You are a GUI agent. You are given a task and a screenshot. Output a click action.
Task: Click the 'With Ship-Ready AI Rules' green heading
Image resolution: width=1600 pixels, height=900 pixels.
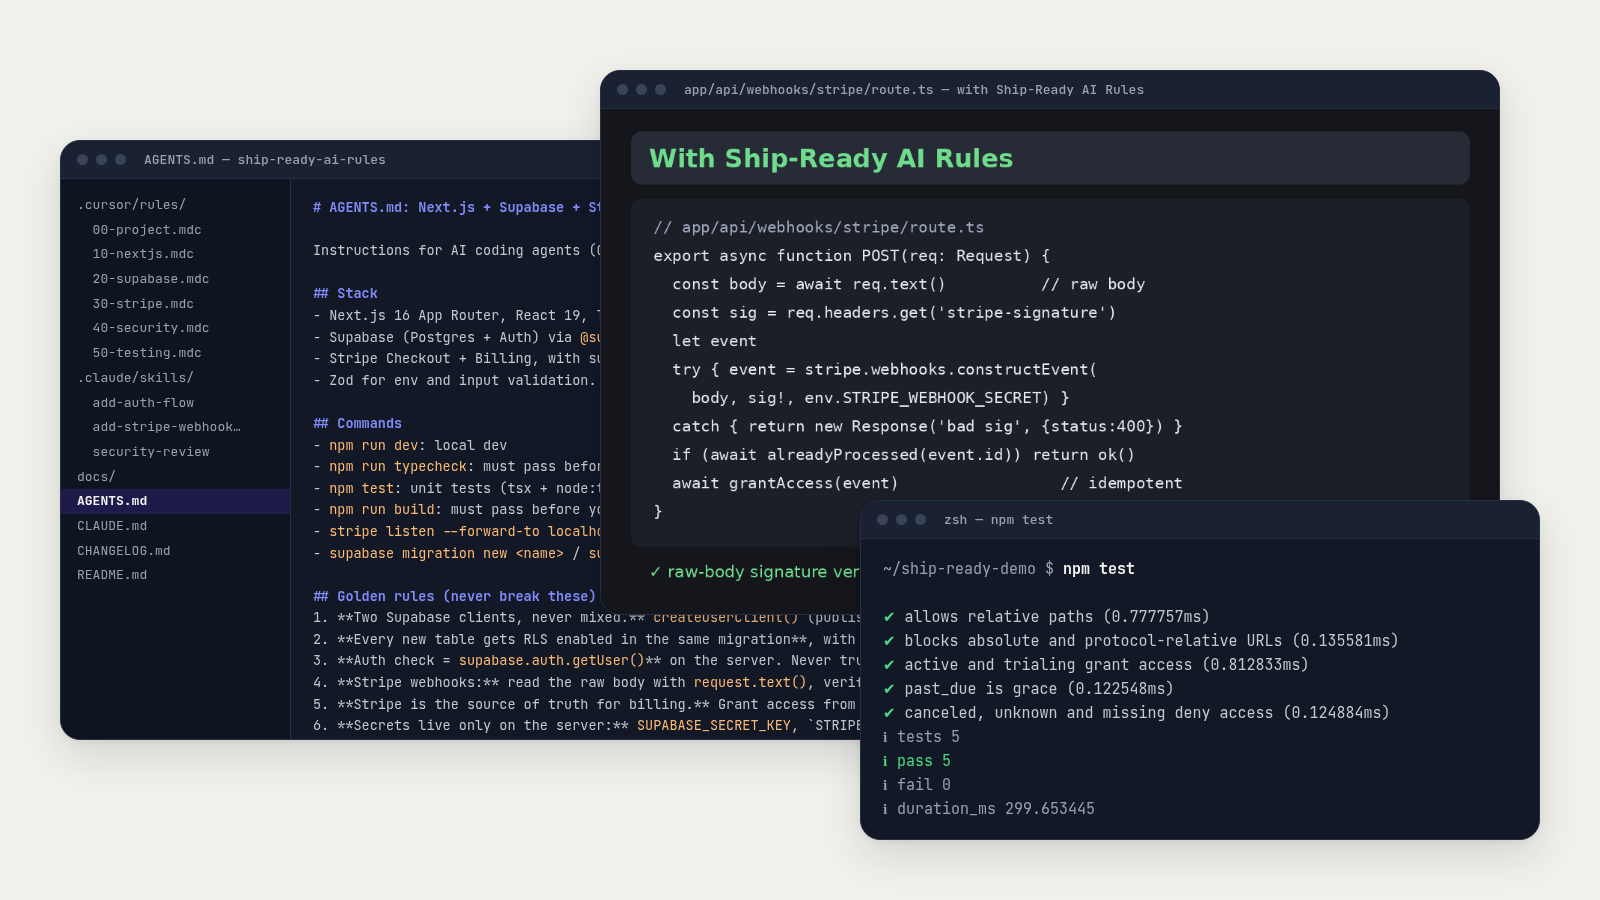coord(831,158)
